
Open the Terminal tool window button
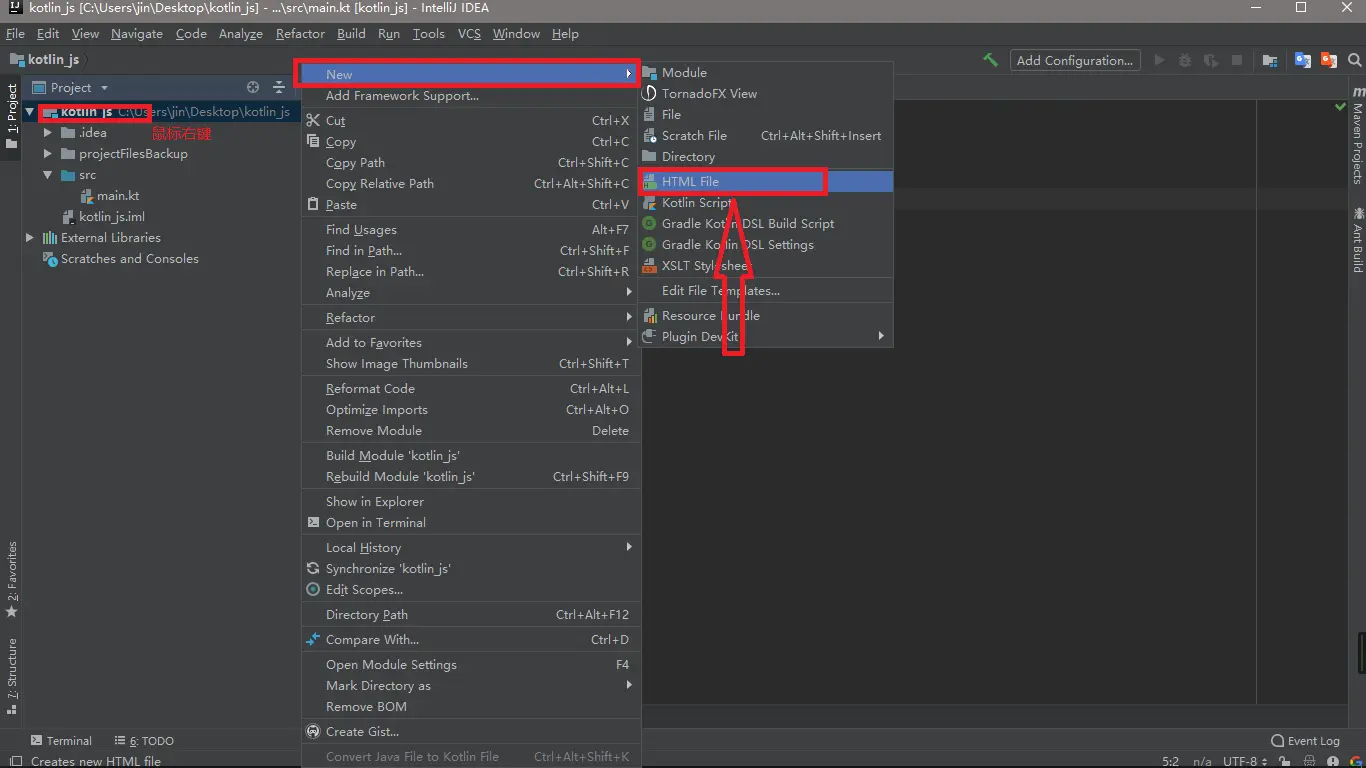tap(61, 741)
